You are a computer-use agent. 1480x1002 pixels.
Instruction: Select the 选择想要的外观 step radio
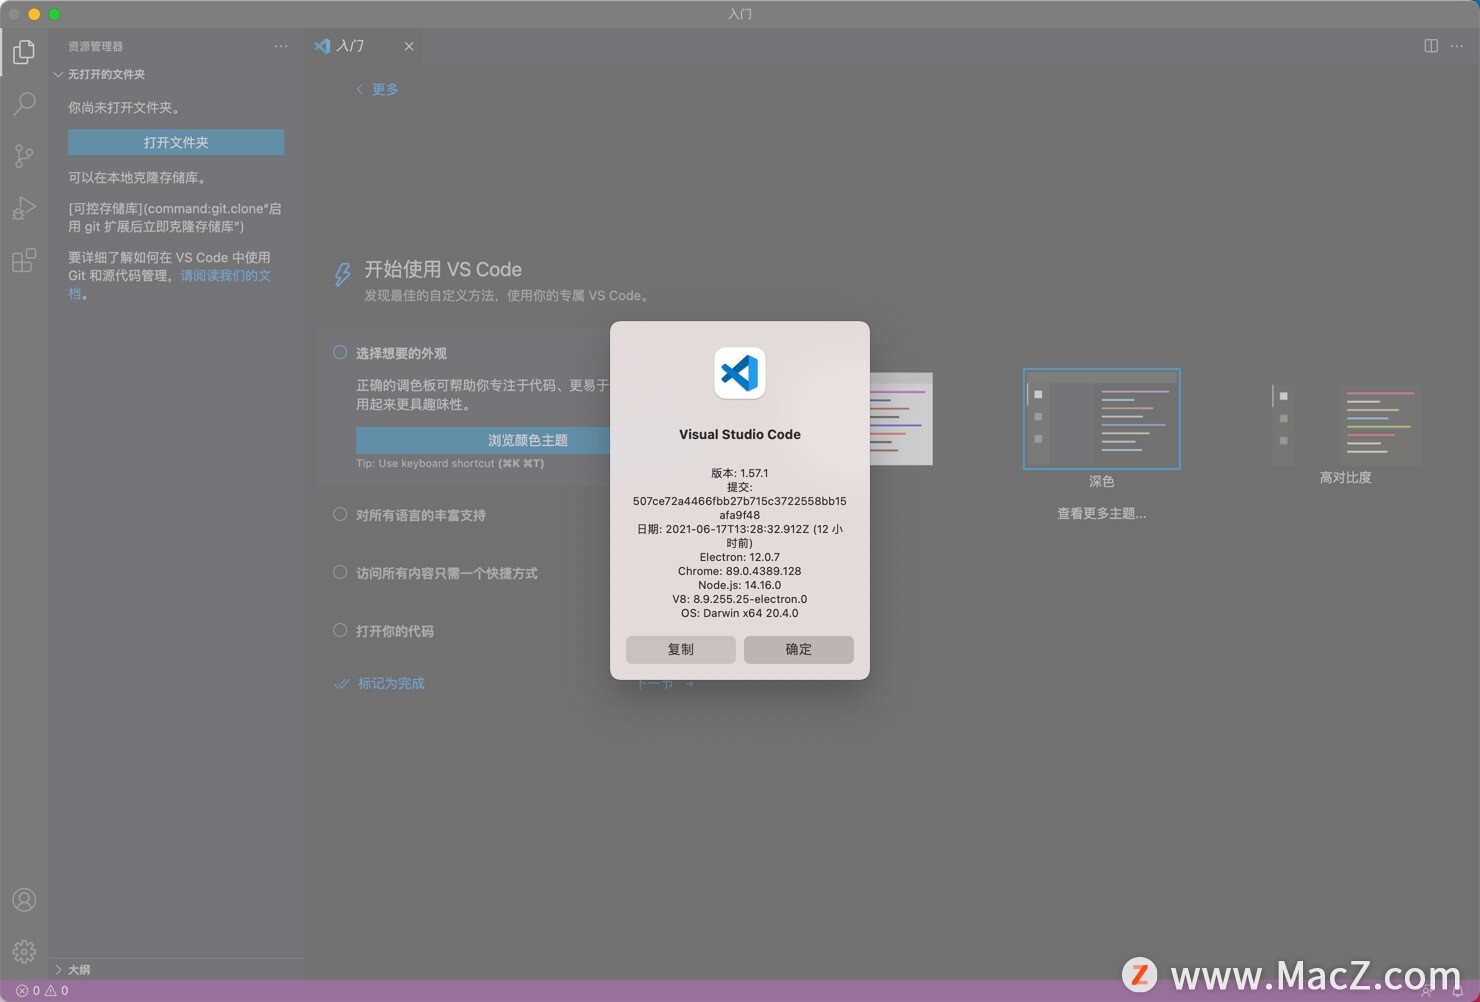tap(340, 352)
